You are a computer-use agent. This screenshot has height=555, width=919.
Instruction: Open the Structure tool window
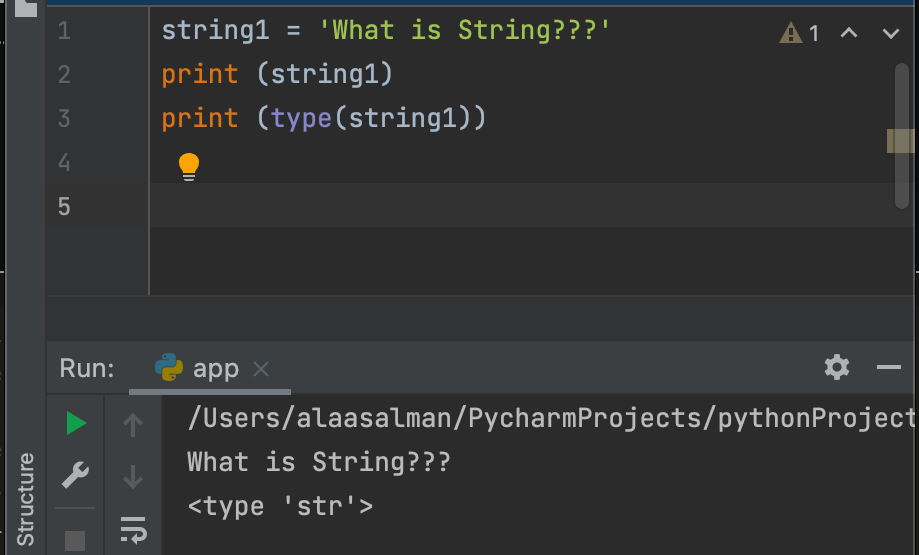pos(25,499)
